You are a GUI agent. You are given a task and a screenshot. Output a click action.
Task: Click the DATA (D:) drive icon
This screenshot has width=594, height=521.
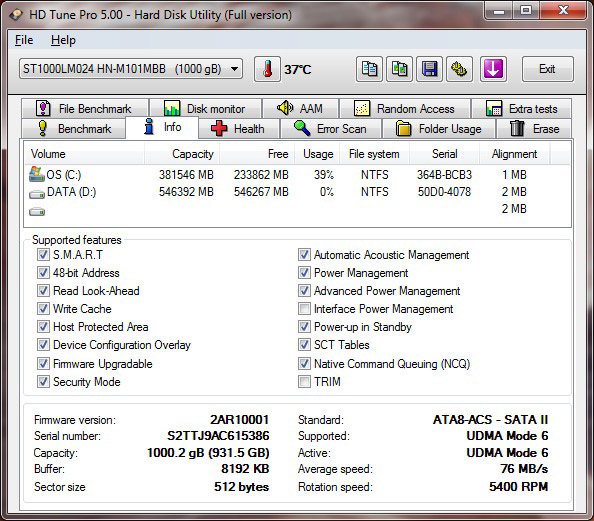pyautogui.click(x=37, y=194)
